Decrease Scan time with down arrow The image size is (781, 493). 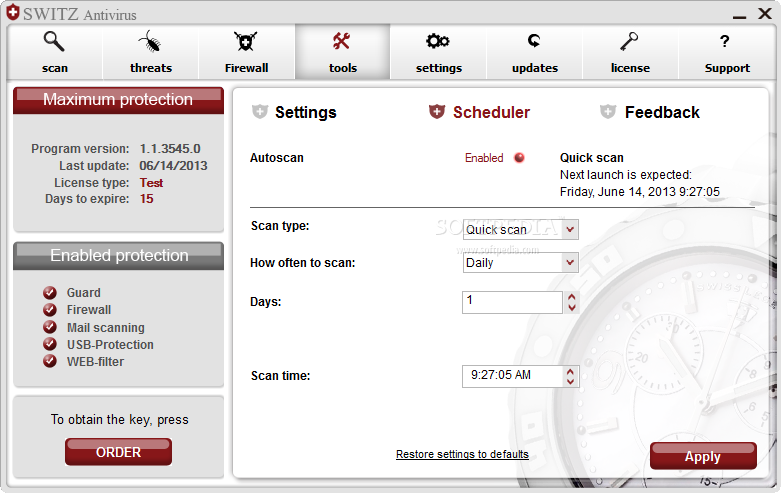coord(570,381)
